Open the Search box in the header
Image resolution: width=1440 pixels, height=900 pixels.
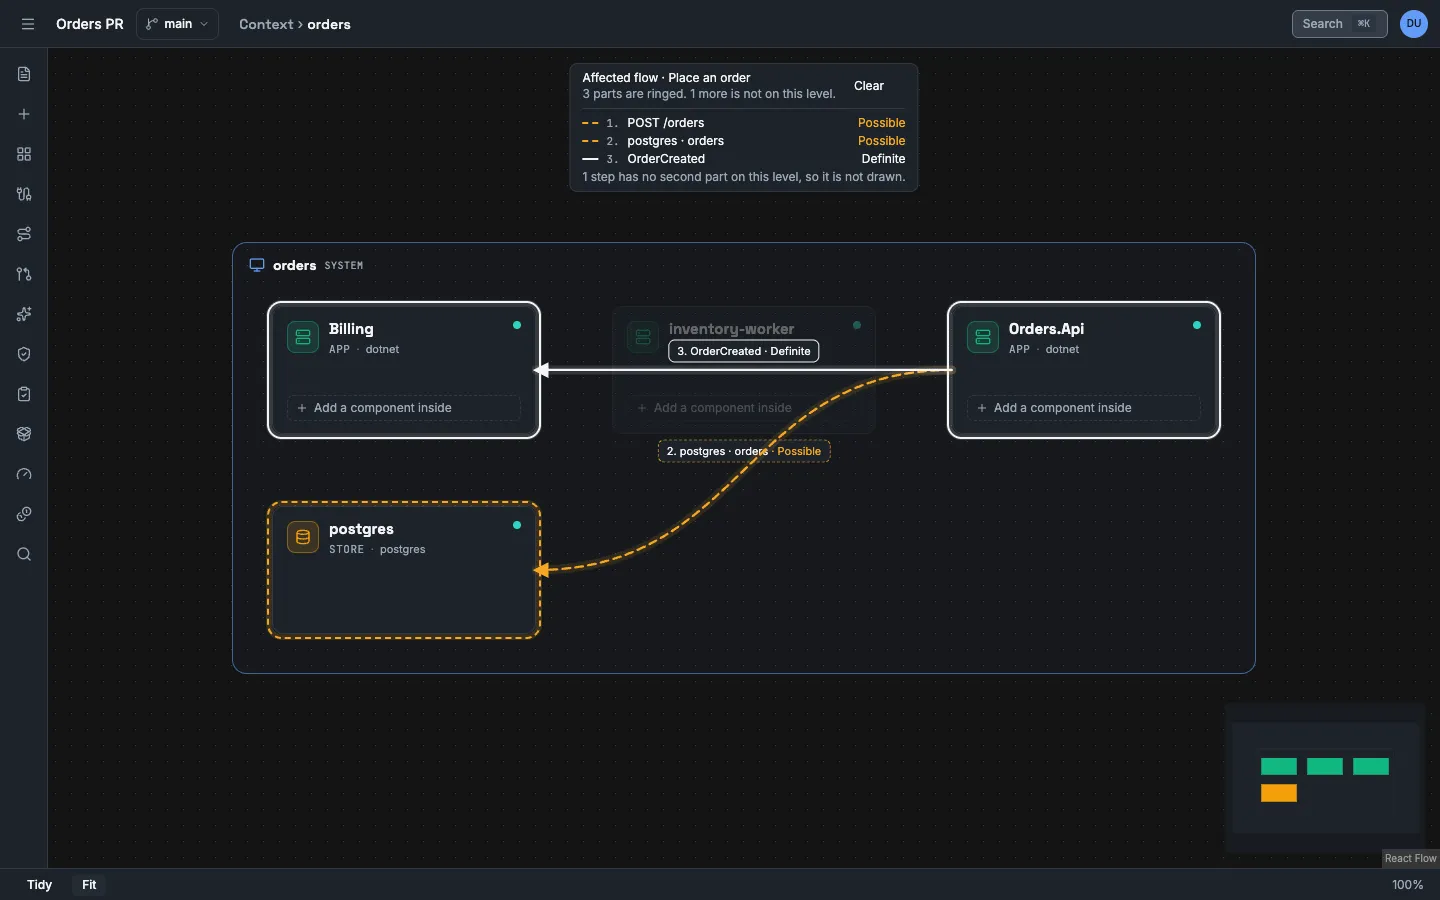(1339, 24)
